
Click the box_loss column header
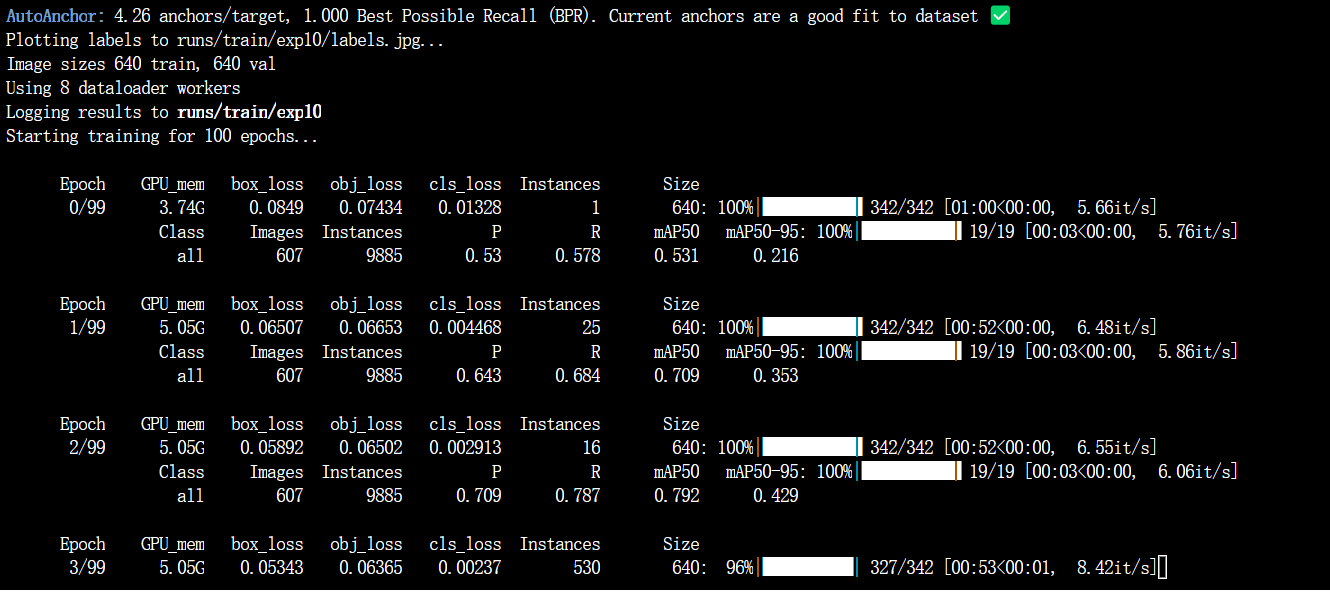click(267, 184)
